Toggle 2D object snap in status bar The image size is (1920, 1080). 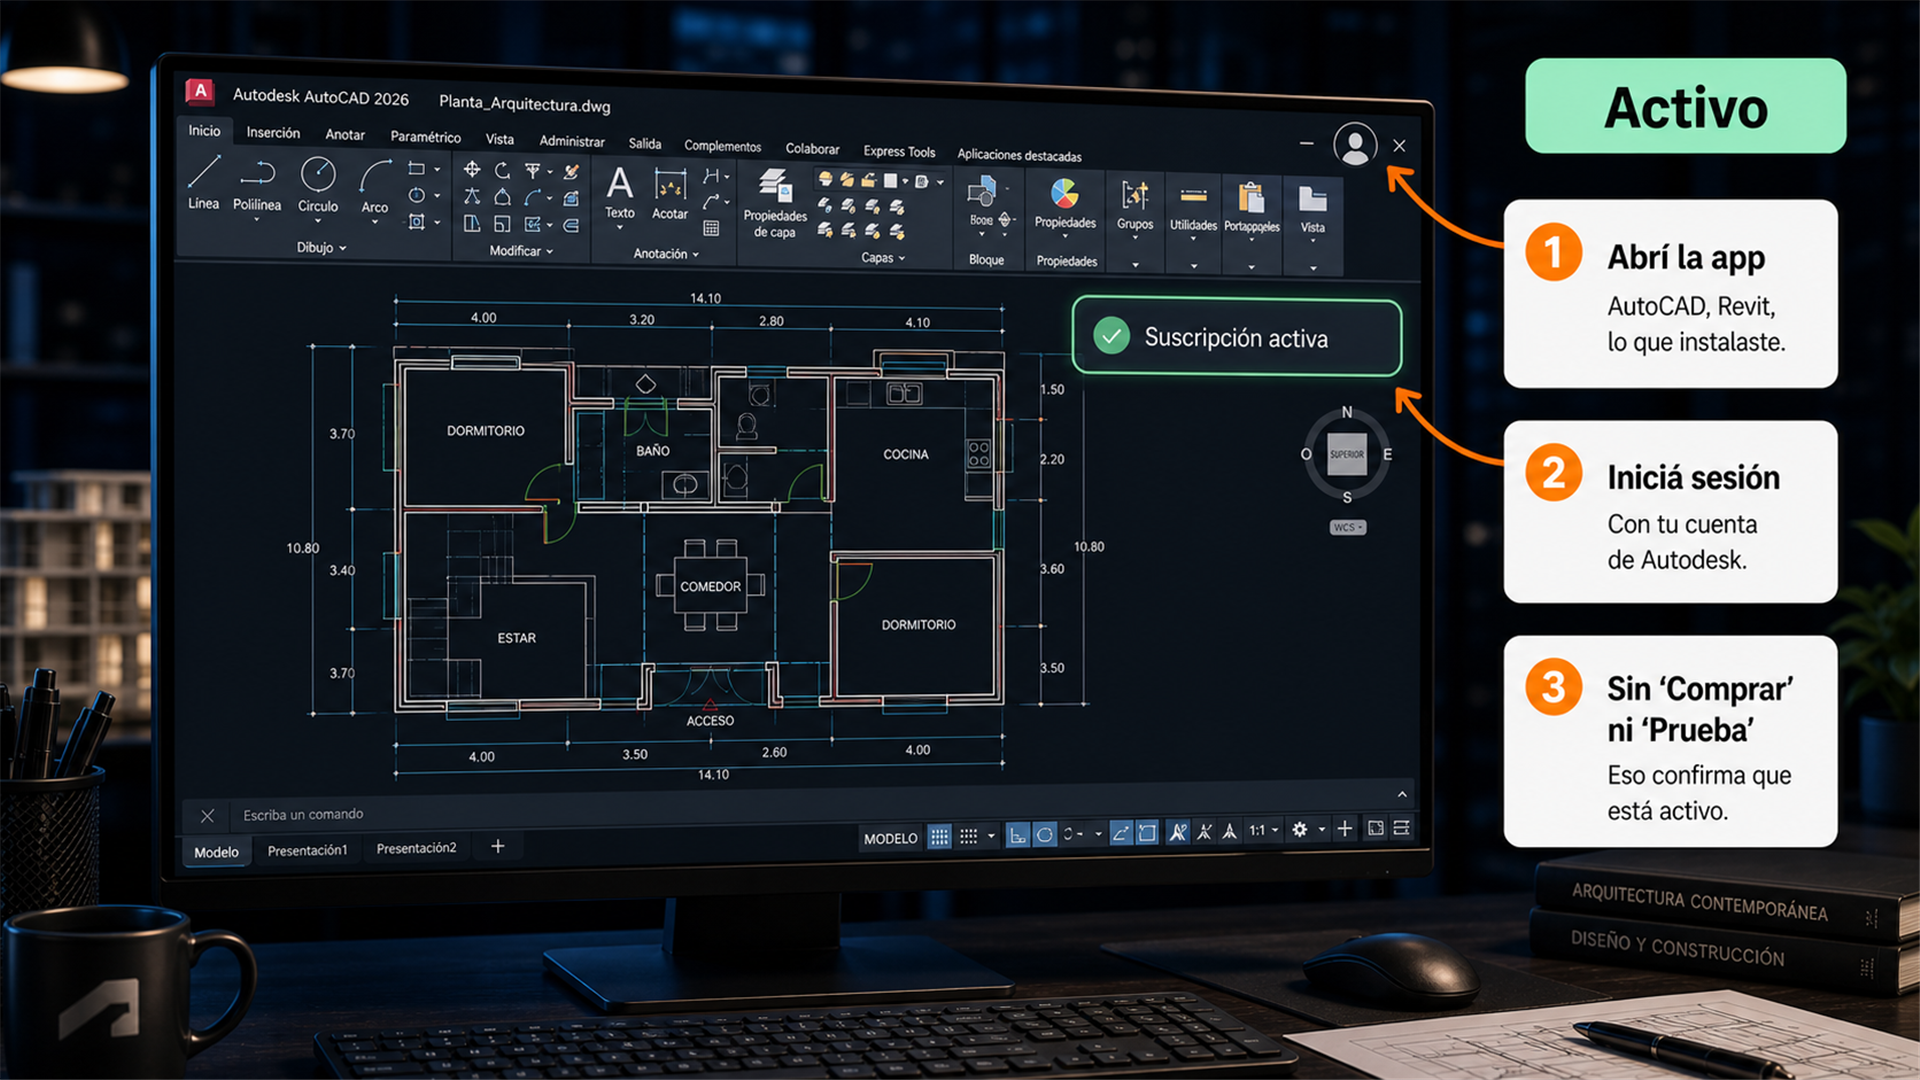pos(1147,833)
